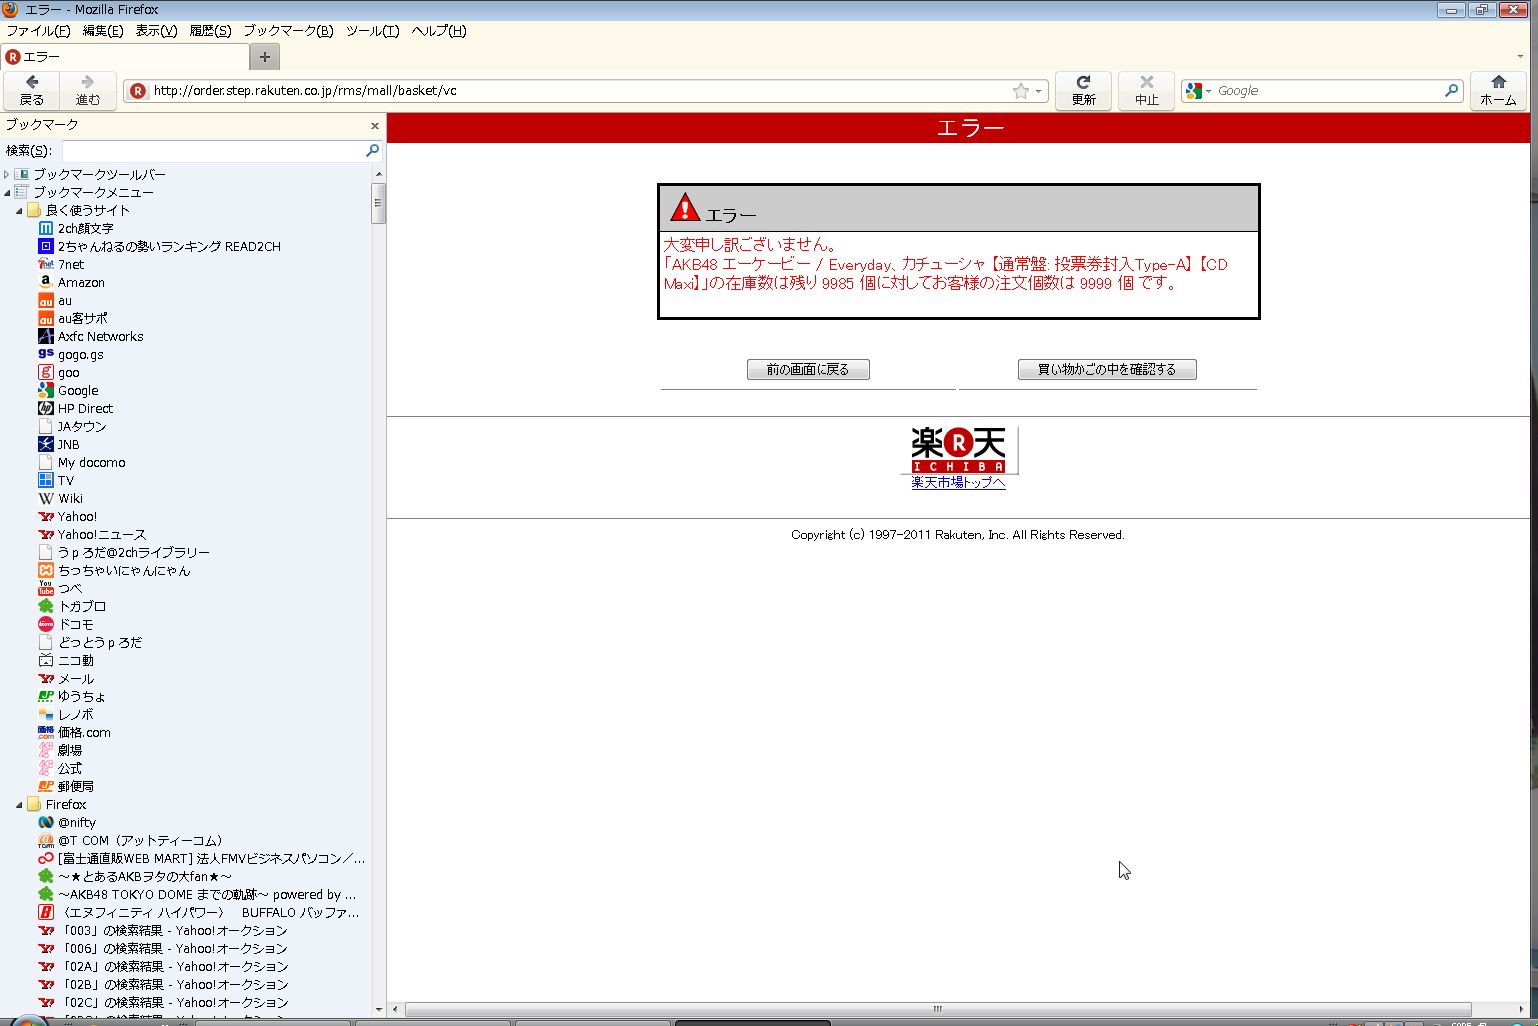Click the Rakuten Ichiba logo
The height and width of the screenshot is (1026, 1538).
click(x=958, y=450)
